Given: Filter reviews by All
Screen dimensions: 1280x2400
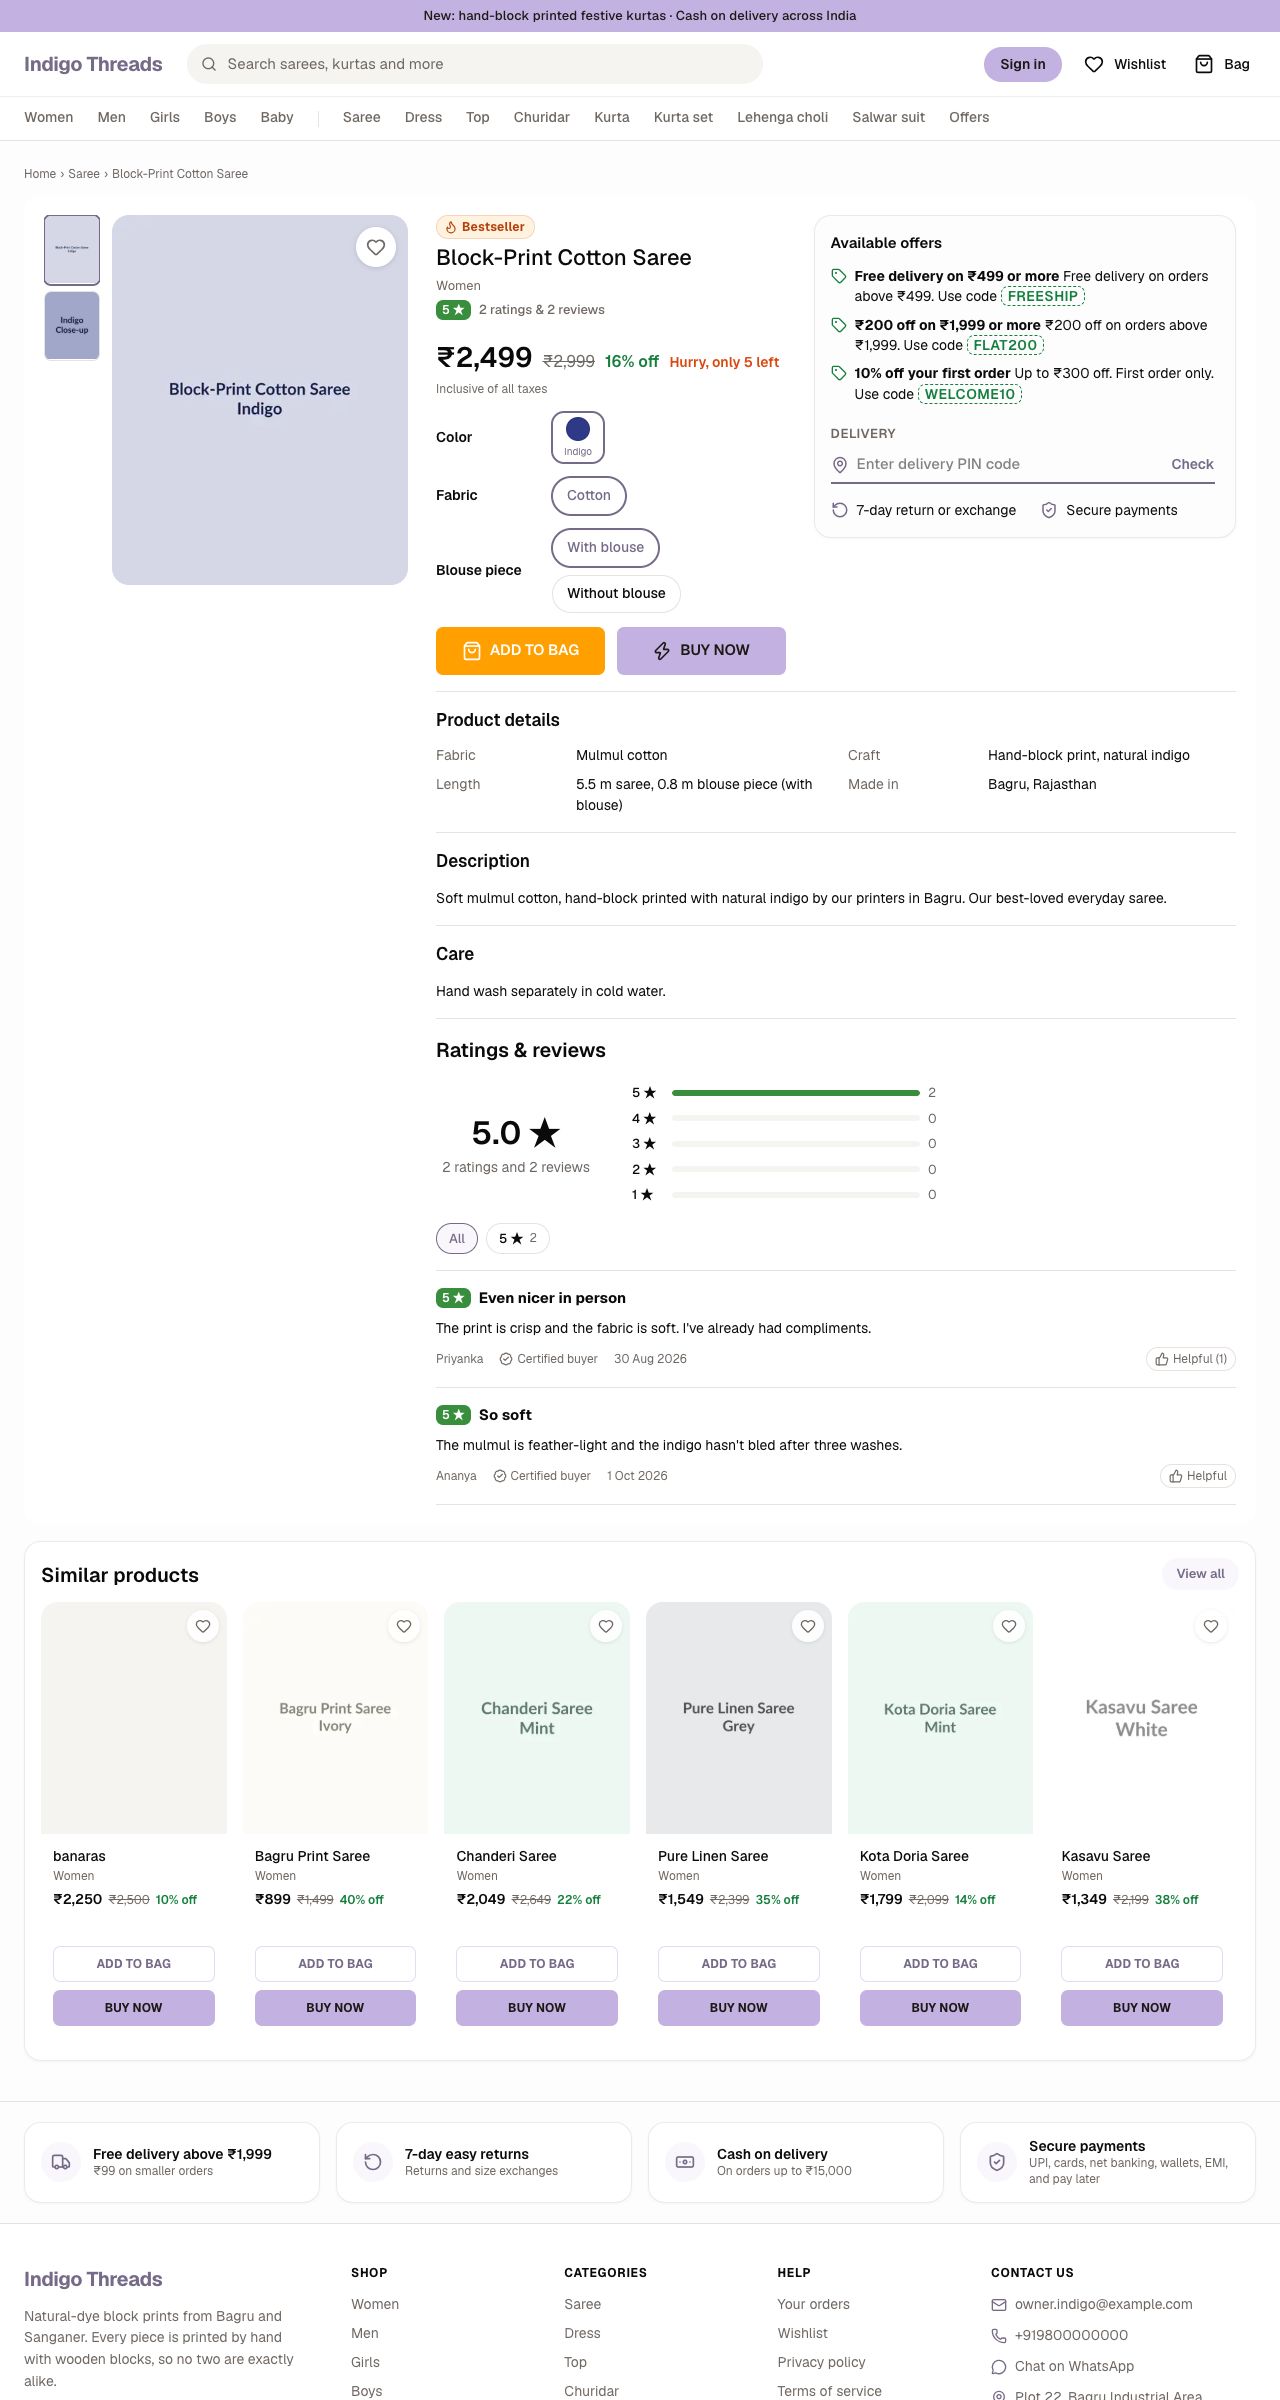Looking at the screenshot, I should (x=457, y=1238).
